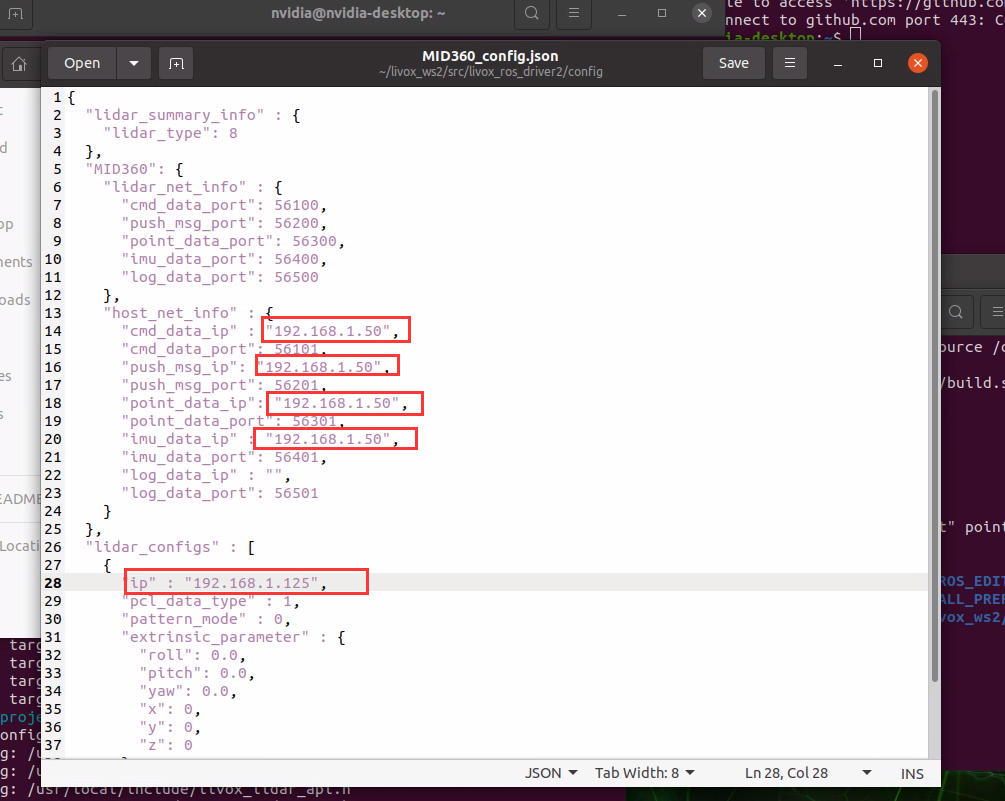Click the Open button in gedit
Viewport: 1005px width, 801px height.
coord(82,63)
